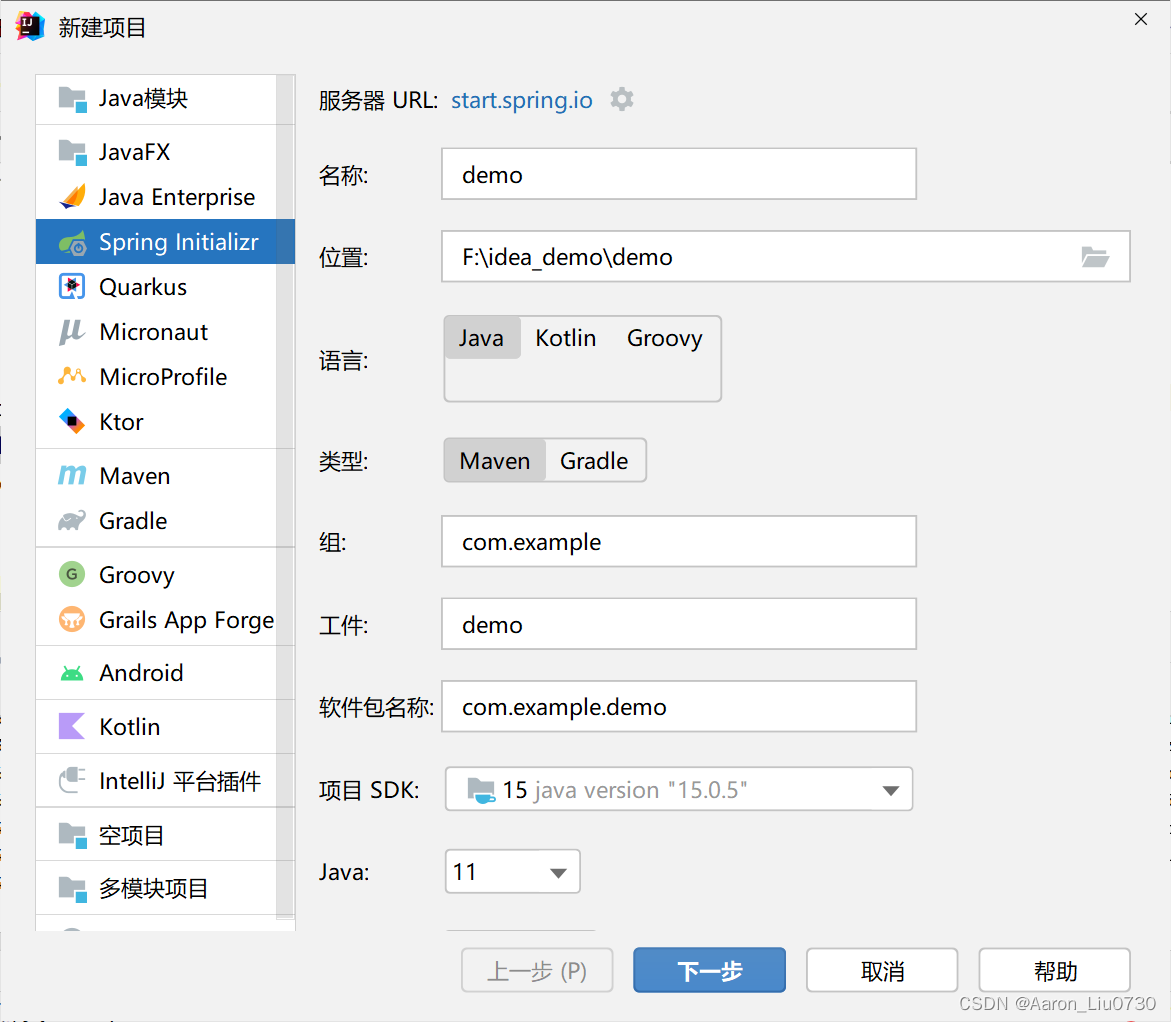Choose the Micronaut generator icon
Viewport: 1171px width, 1022px height.
[72, 332]
